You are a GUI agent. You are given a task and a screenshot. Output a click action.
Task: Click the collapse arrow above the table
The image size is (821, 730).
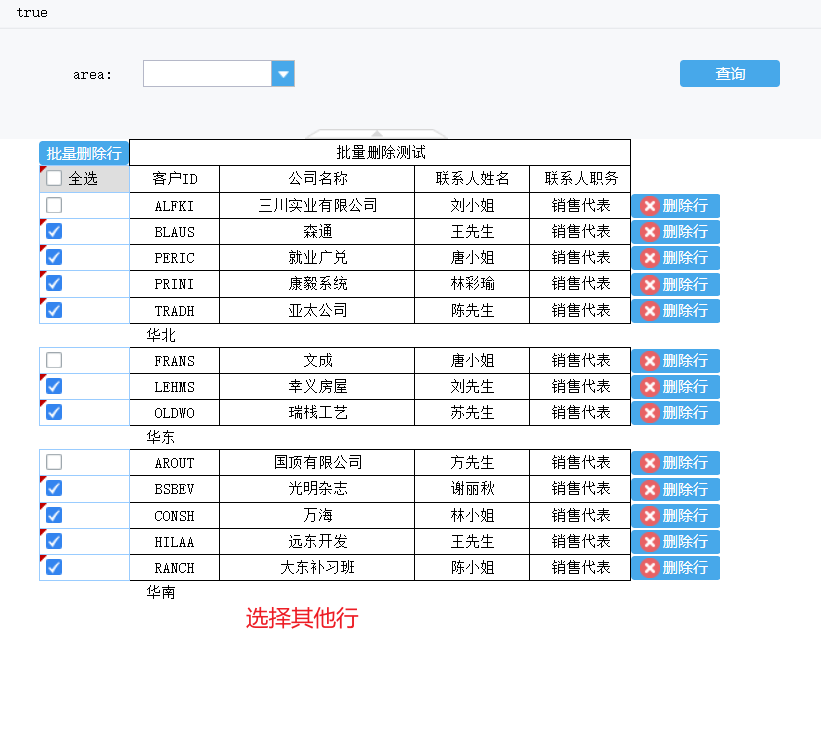pos(376,134)
